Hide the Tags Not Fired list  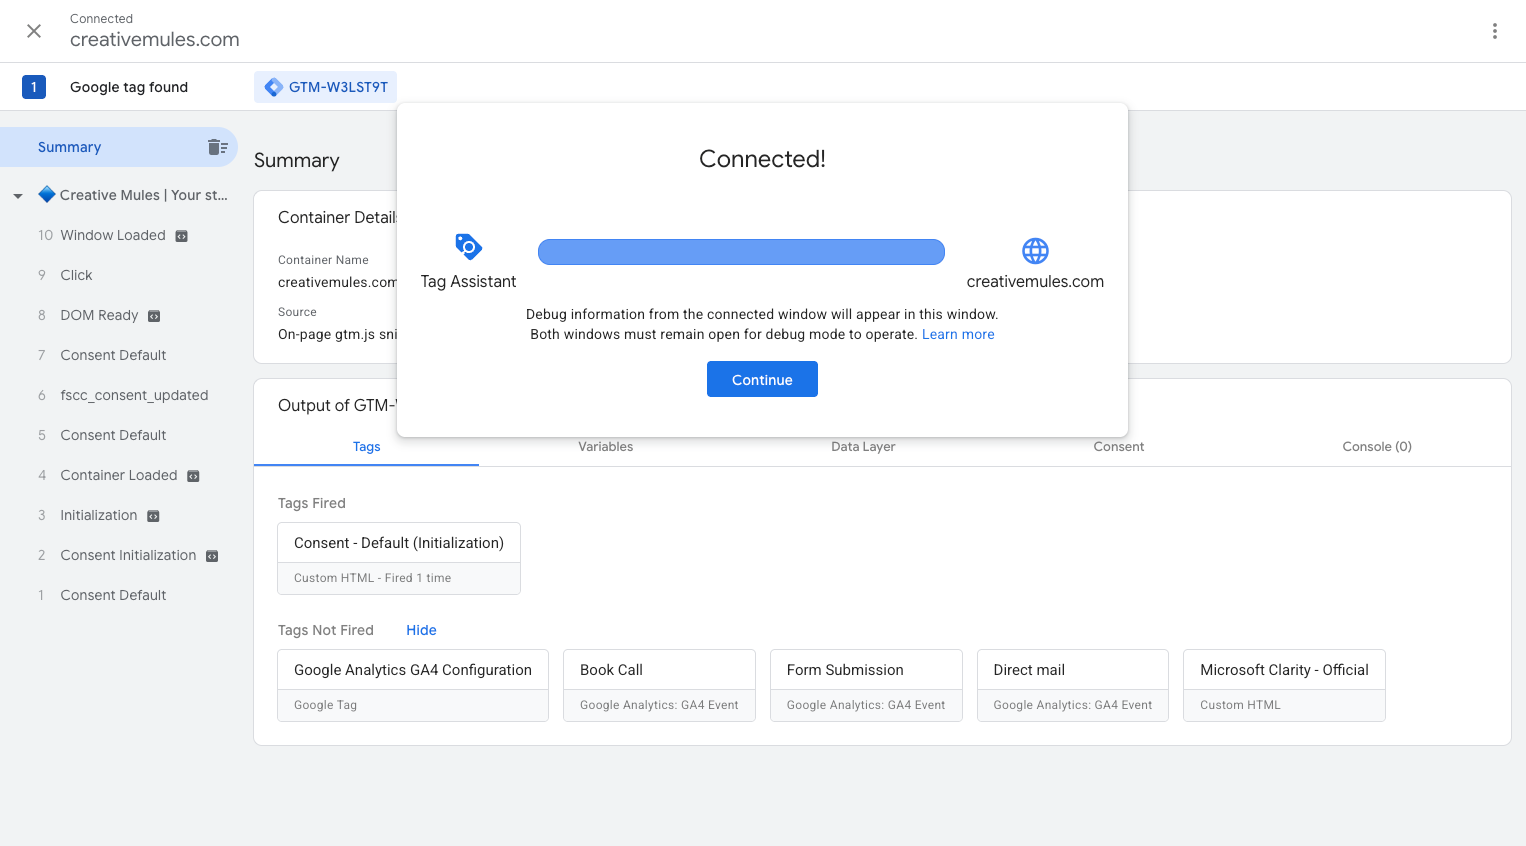coord(421,630)
